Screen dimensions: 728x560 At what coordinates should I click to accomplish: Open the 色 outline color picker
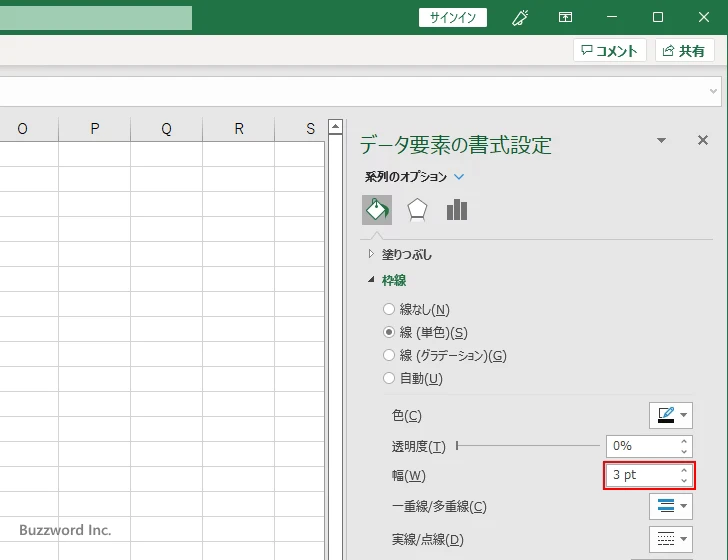tap(670, 415)
